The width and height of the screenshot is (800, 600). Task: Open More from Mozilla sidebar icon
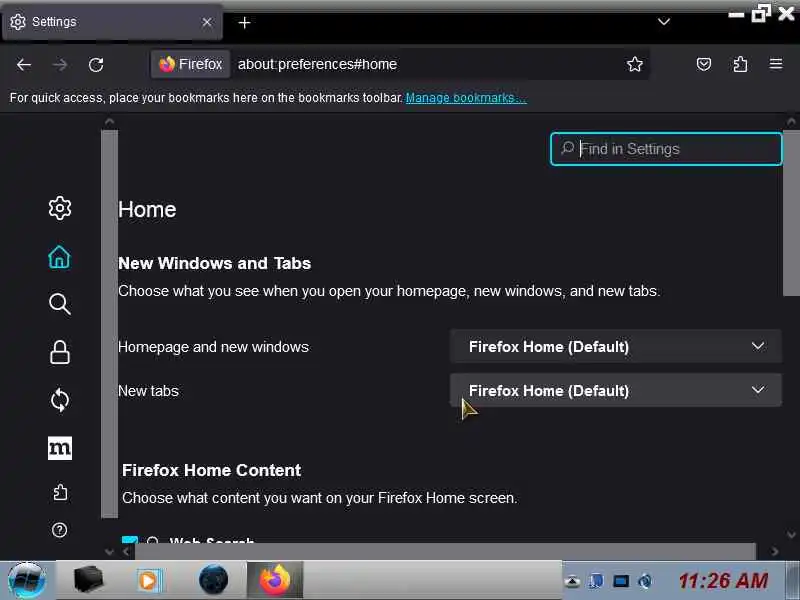click(60, 448)
